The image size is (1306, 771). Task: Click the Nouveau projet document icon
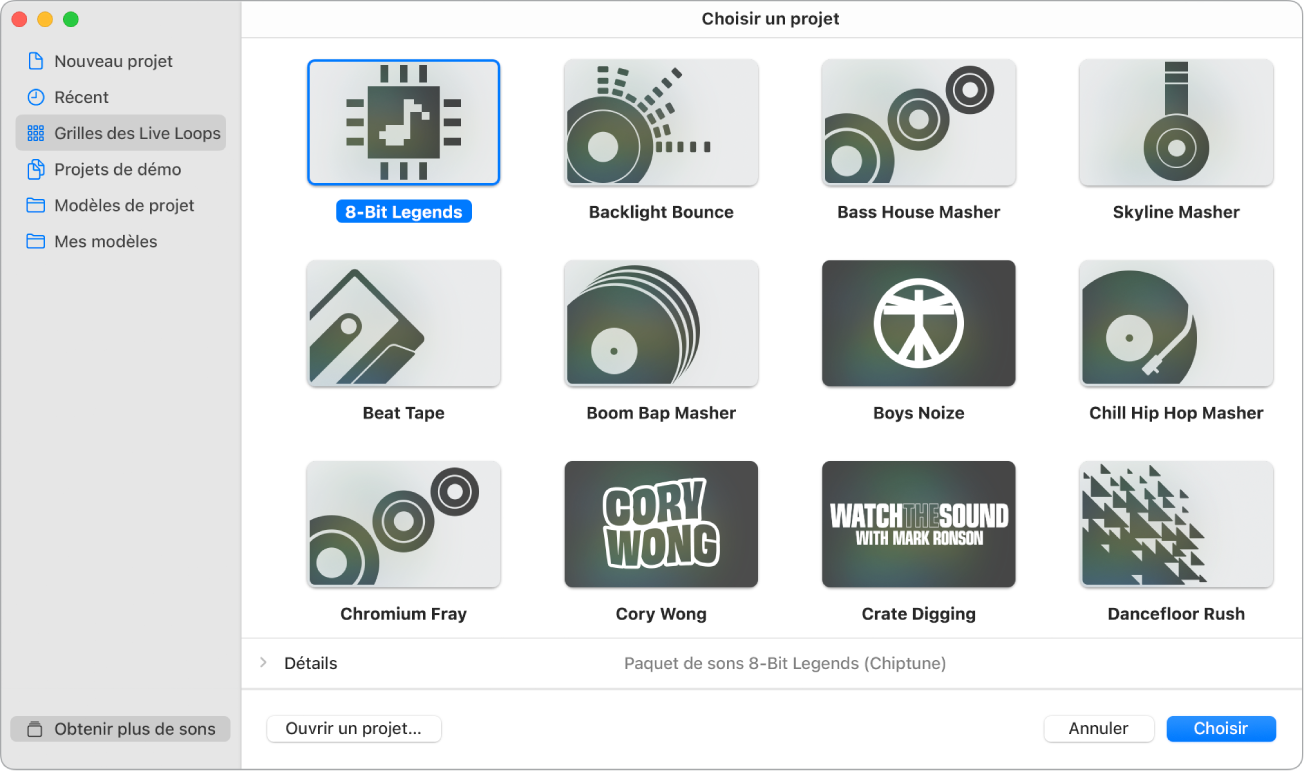[36, 61]
